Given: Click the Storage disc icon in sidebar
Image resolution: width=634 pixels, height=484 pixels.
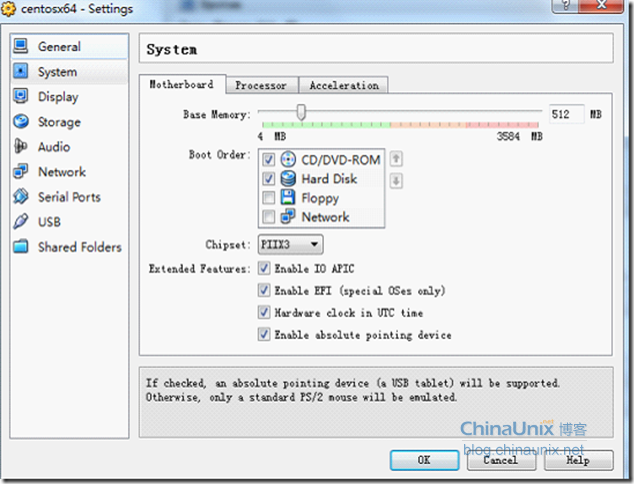Looking at the screenshot, I should (21, 121).
